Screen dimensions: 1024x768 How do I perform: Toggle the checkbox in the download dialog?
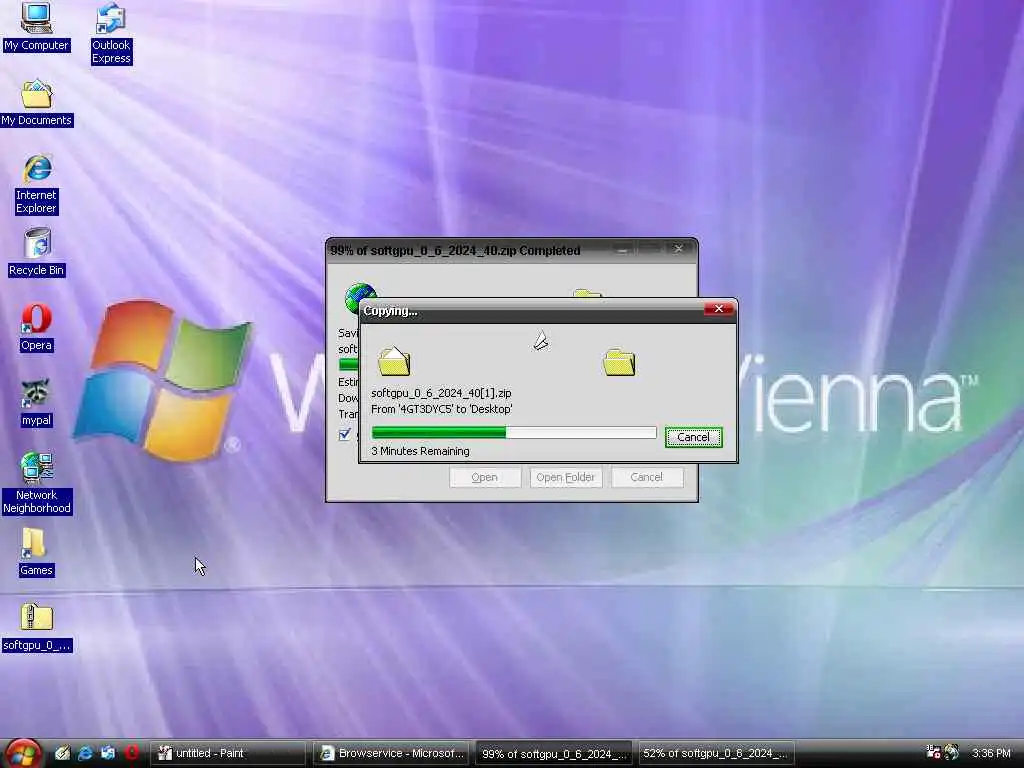pos(345,434)
